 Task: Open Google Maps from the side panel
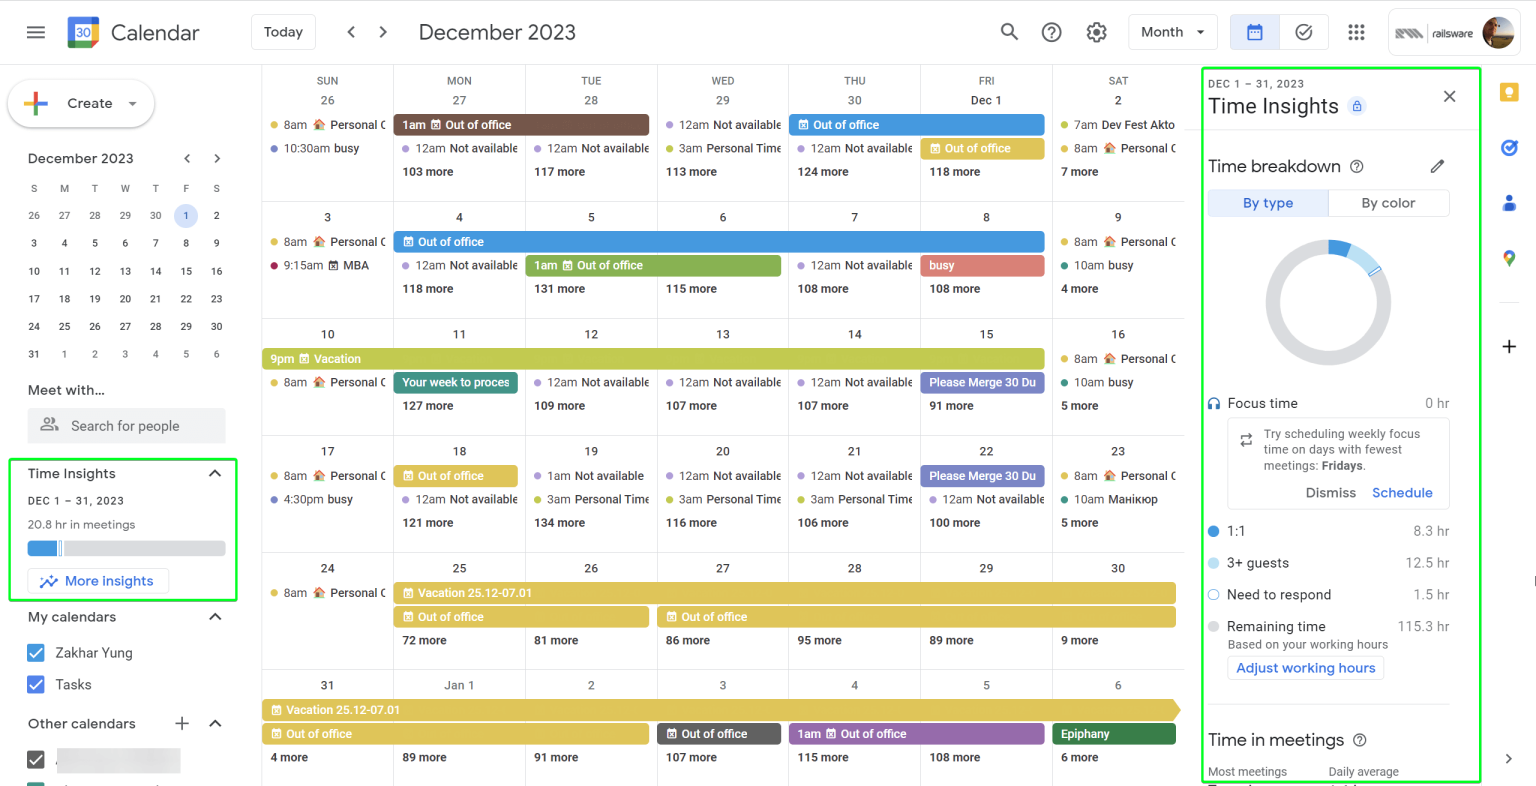point(1510,258)
